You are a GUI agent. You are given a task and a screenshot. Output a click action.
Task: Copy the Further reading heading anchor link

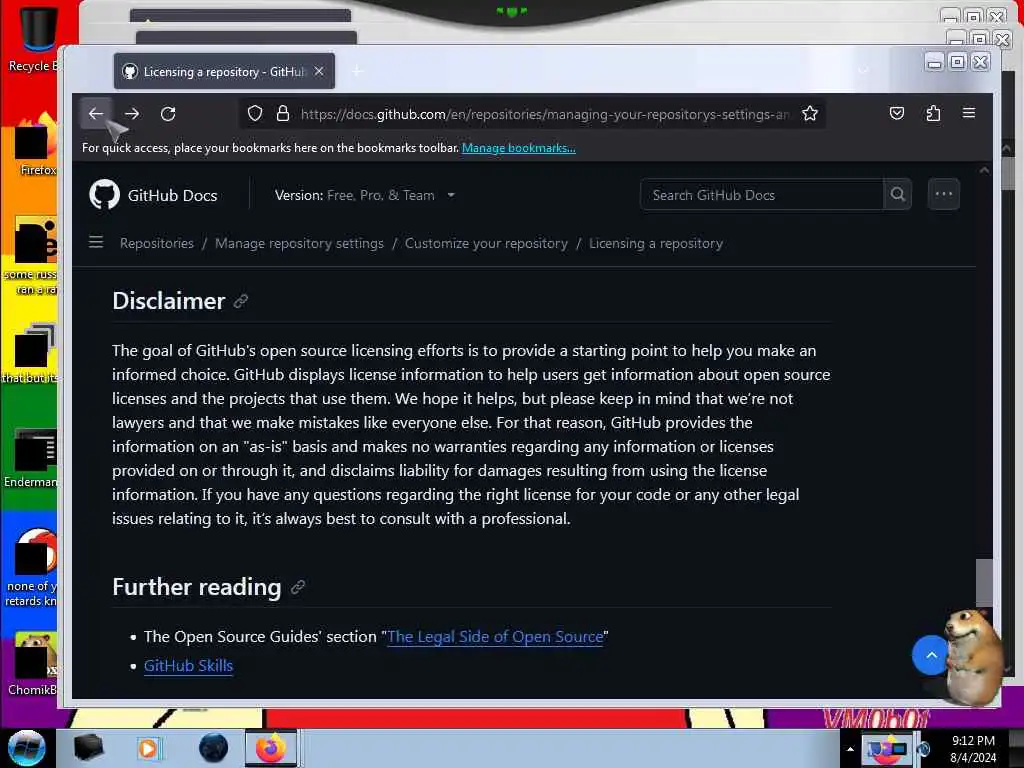[x=298, y=587]
